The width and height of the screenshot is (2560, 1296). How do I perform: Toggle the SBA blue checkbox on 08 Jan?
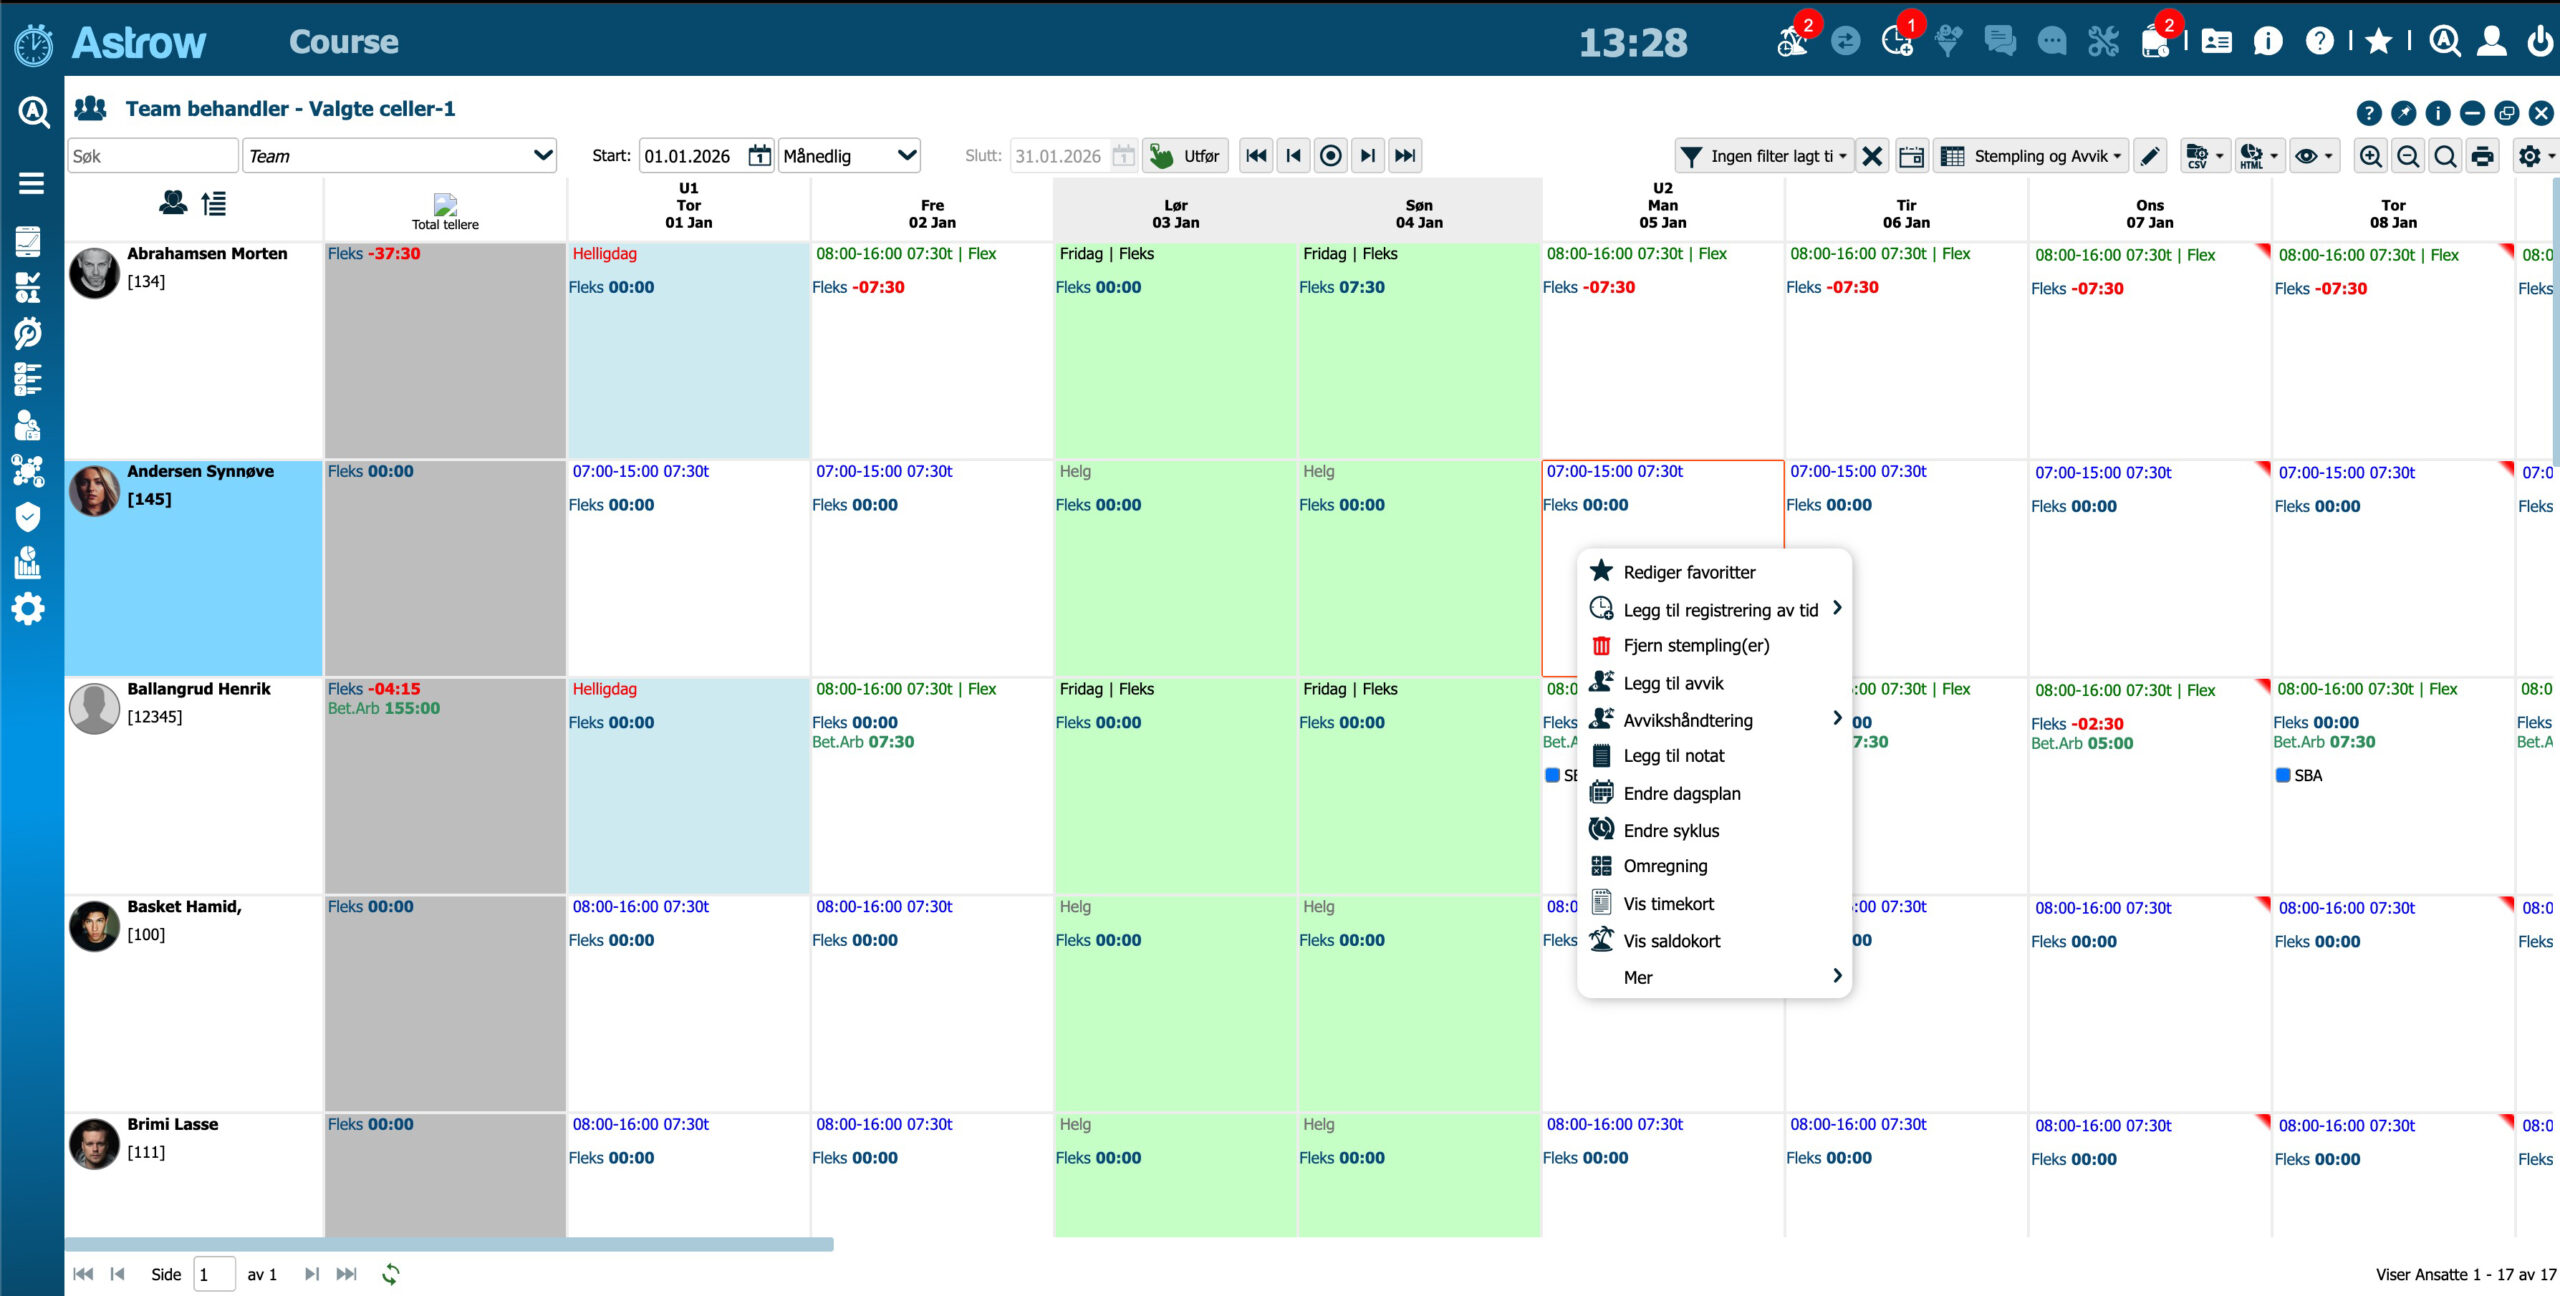point(2283,775)
